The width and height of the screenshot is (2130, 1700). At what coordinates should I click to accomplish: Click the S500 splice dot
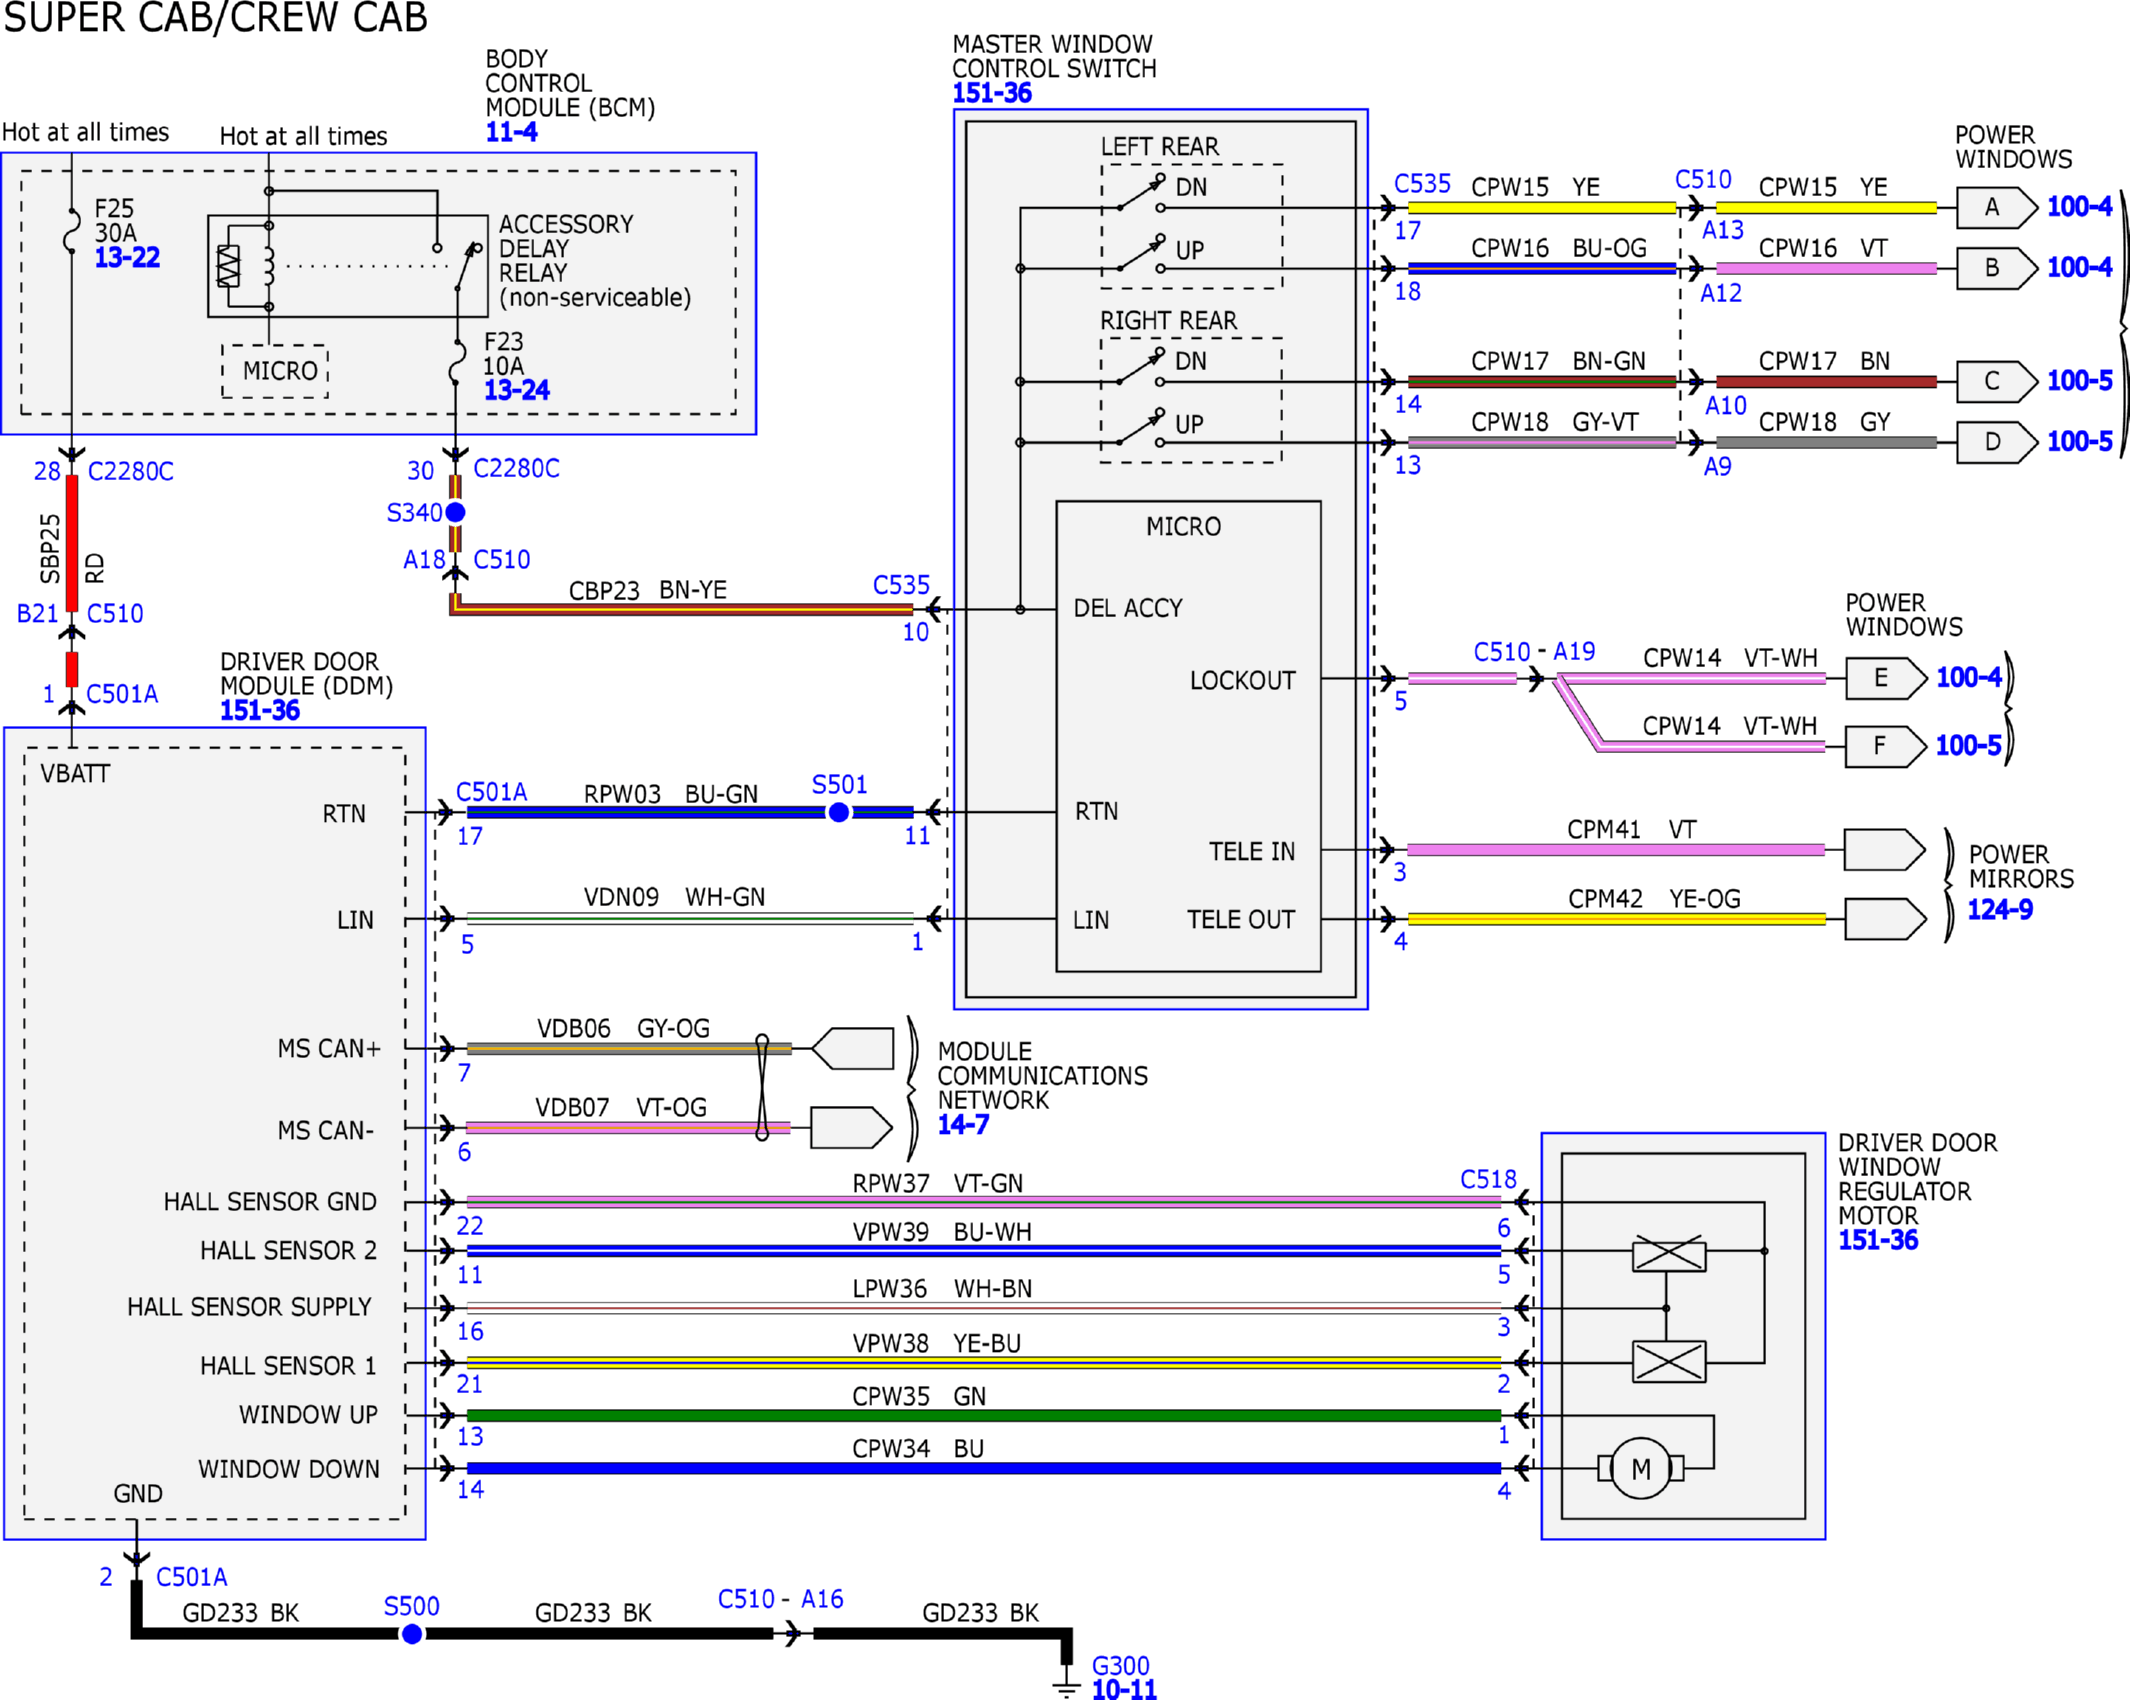[x=412, y=1634]
